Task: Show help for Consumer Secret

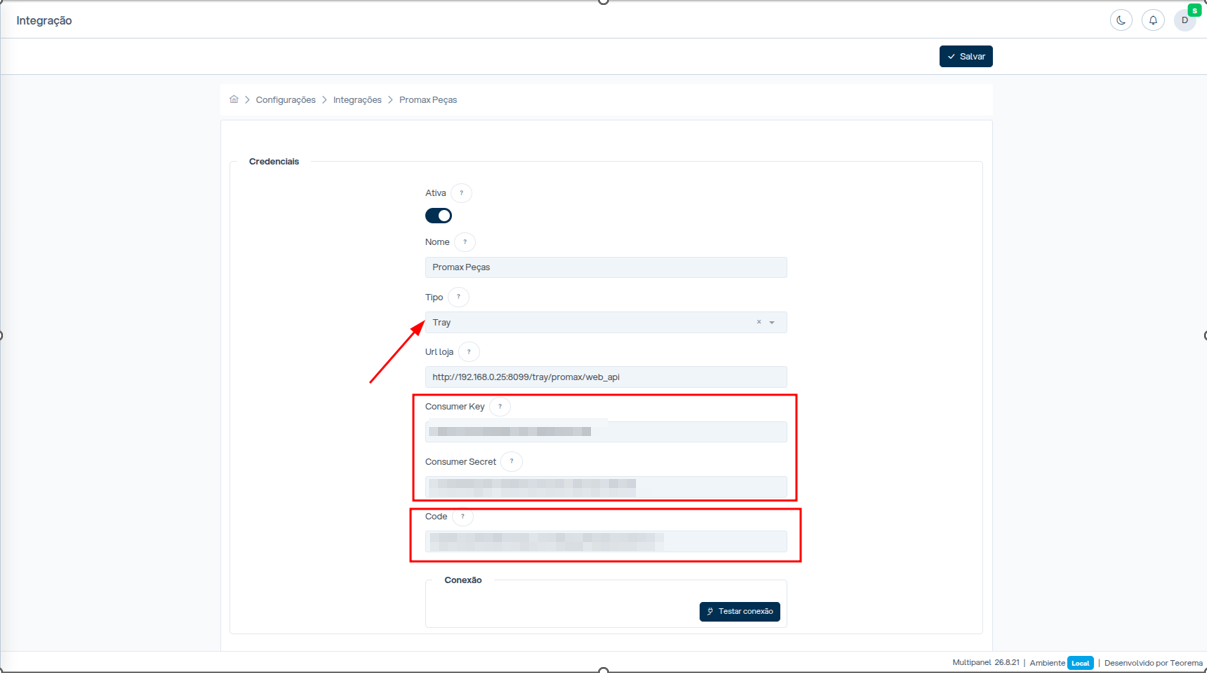Action: (511, 461)
